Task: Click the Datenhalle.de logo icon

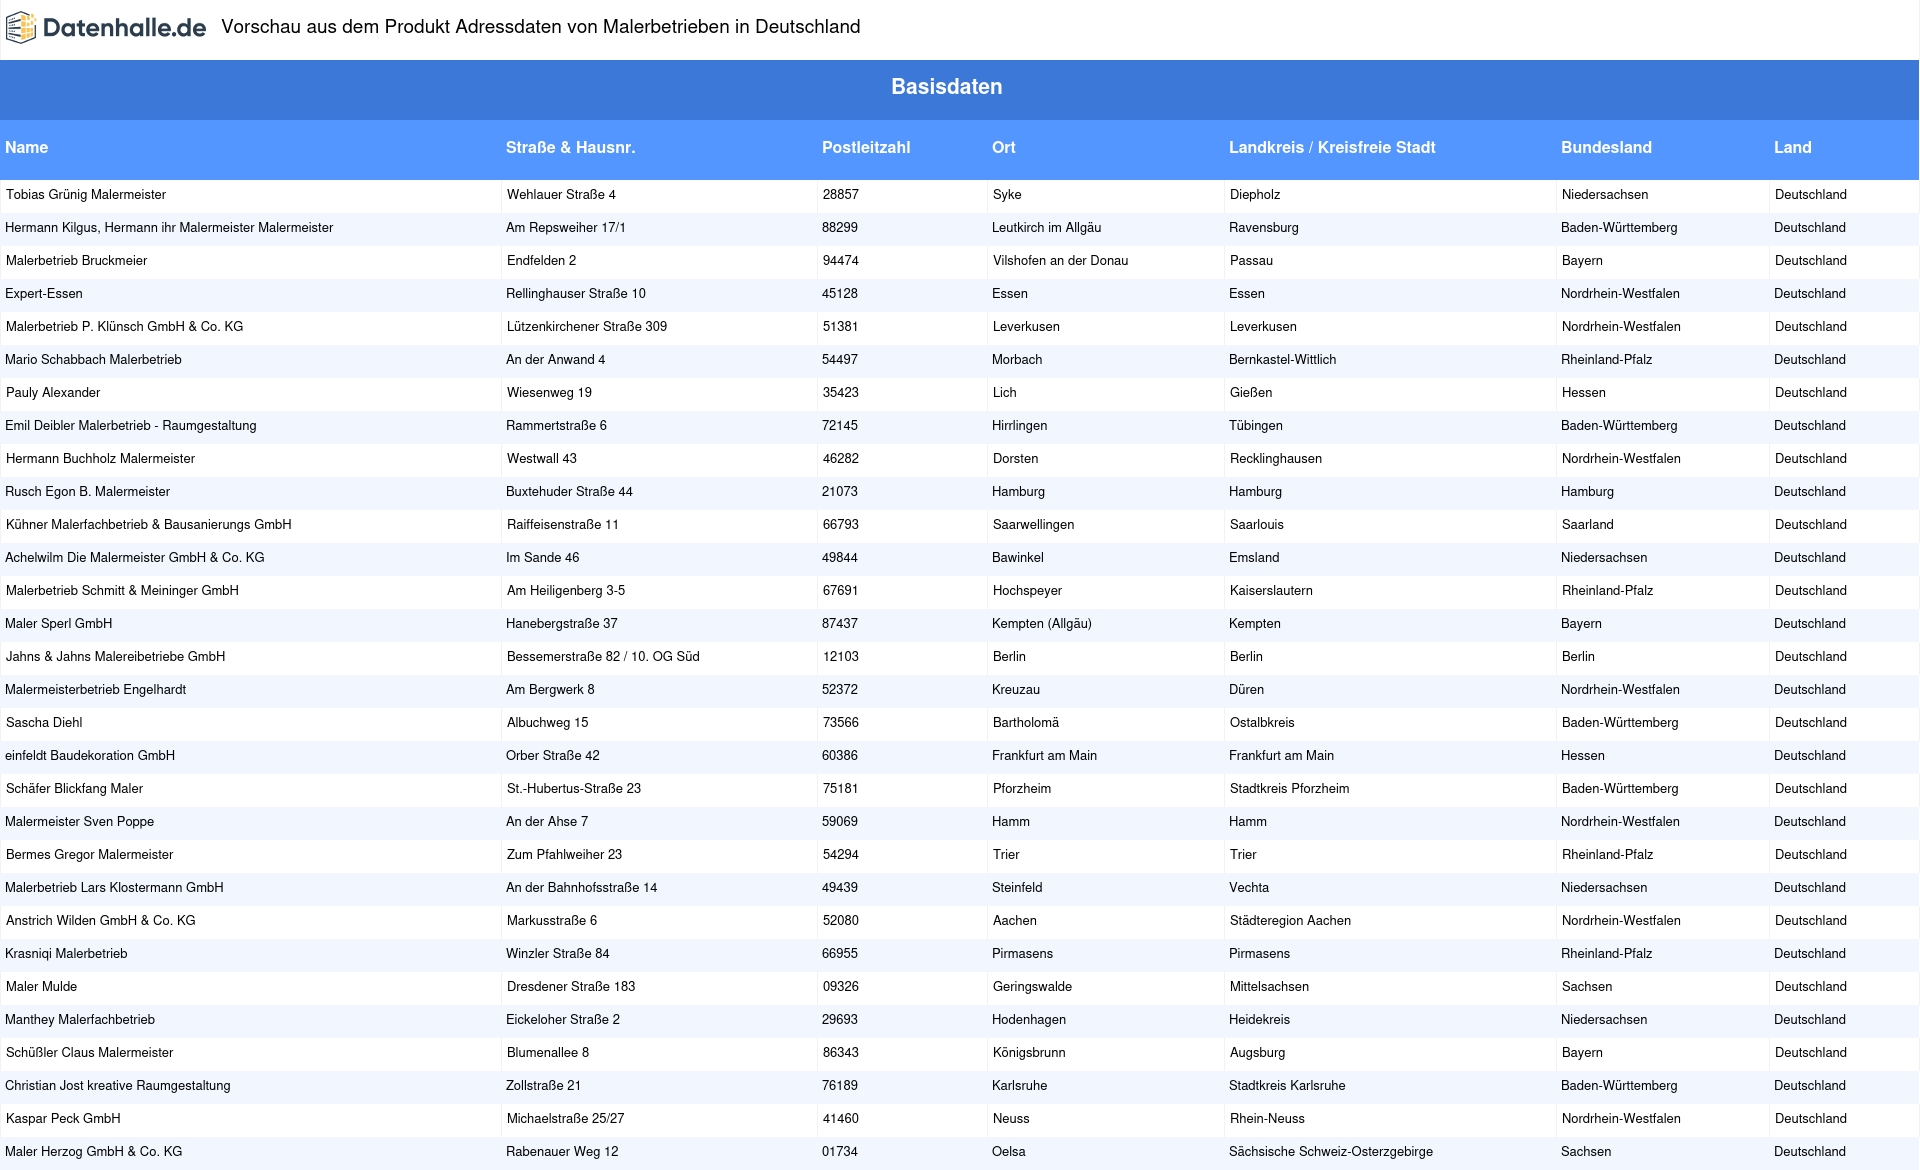Action: (21, 28)
